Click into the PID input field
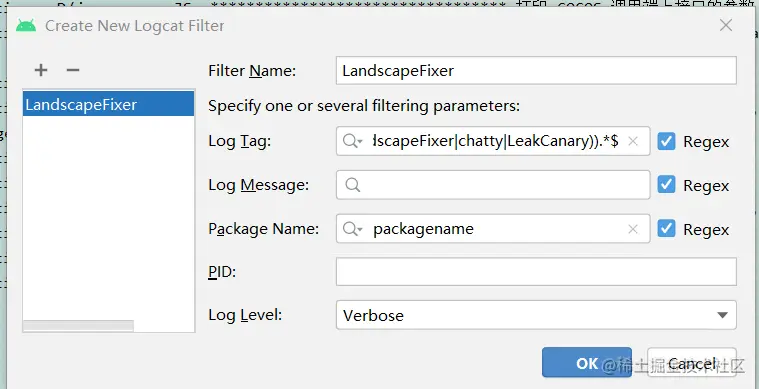This screenshot has height=389, width=759. coord(536,272)
